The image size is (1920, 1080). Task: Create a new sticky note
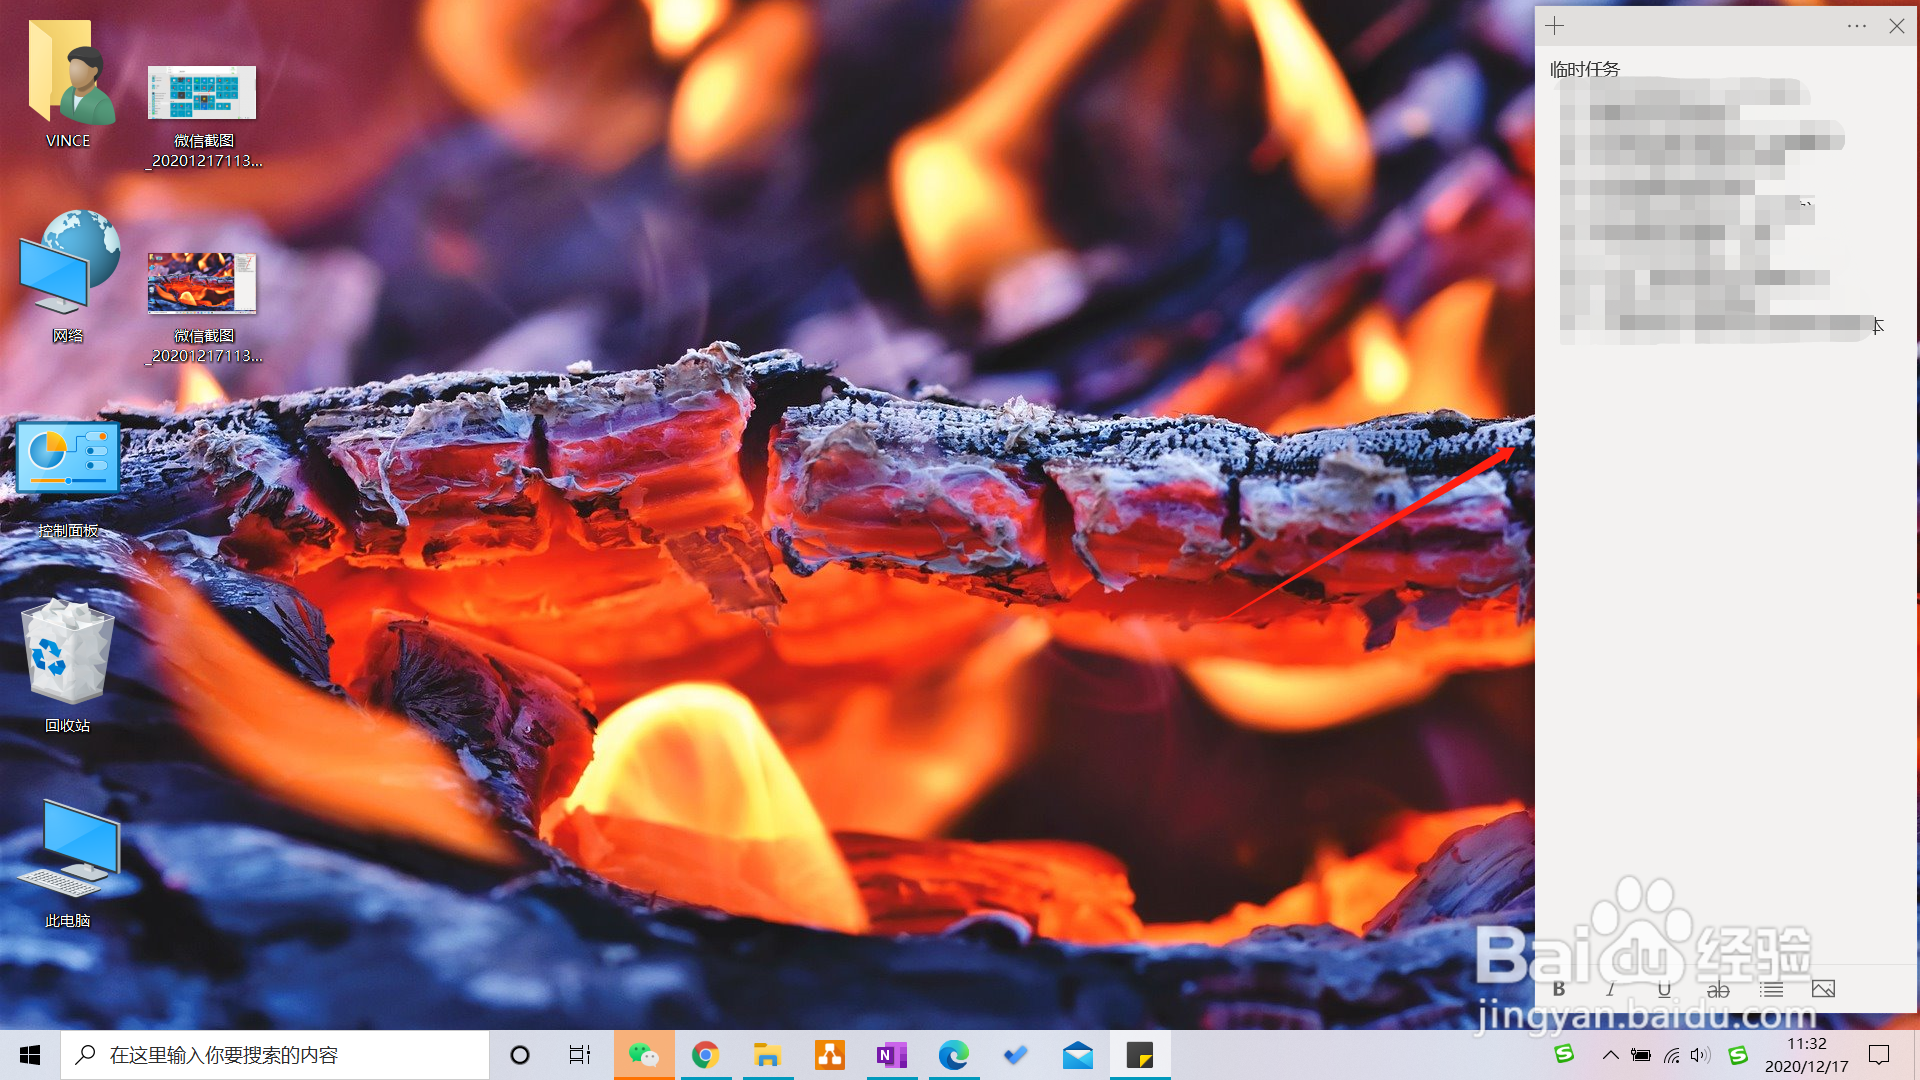pos(1555,26)
